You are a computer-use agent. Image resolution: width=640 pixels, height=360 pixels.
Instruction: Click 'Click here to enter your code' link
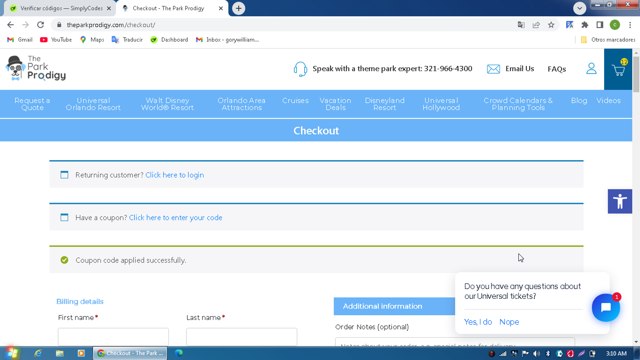[176, 218]
